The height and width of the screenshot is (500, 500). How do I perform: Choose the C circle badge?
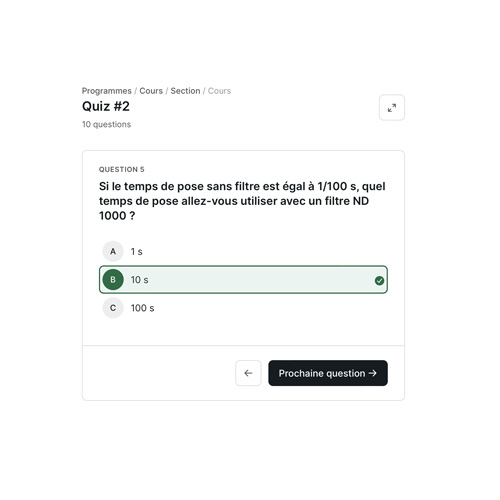[113, 308]
